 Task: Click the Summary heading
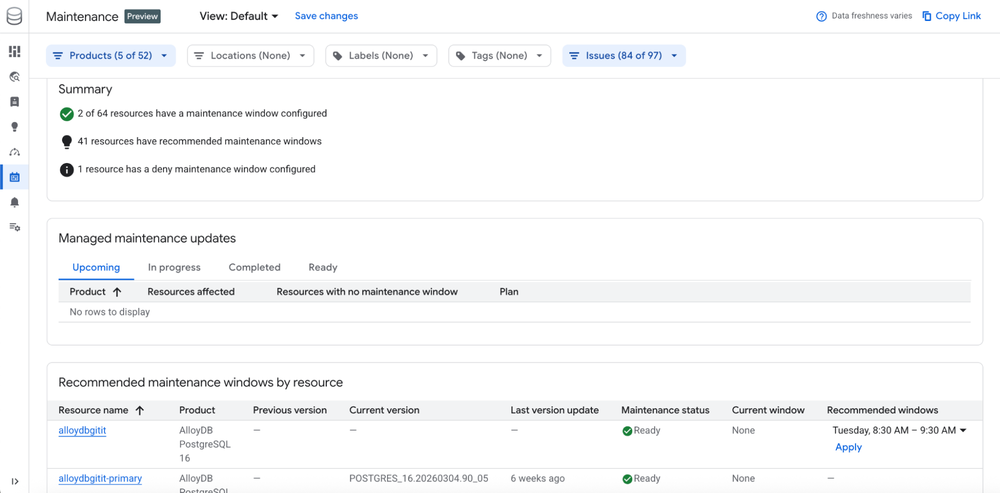85,89
